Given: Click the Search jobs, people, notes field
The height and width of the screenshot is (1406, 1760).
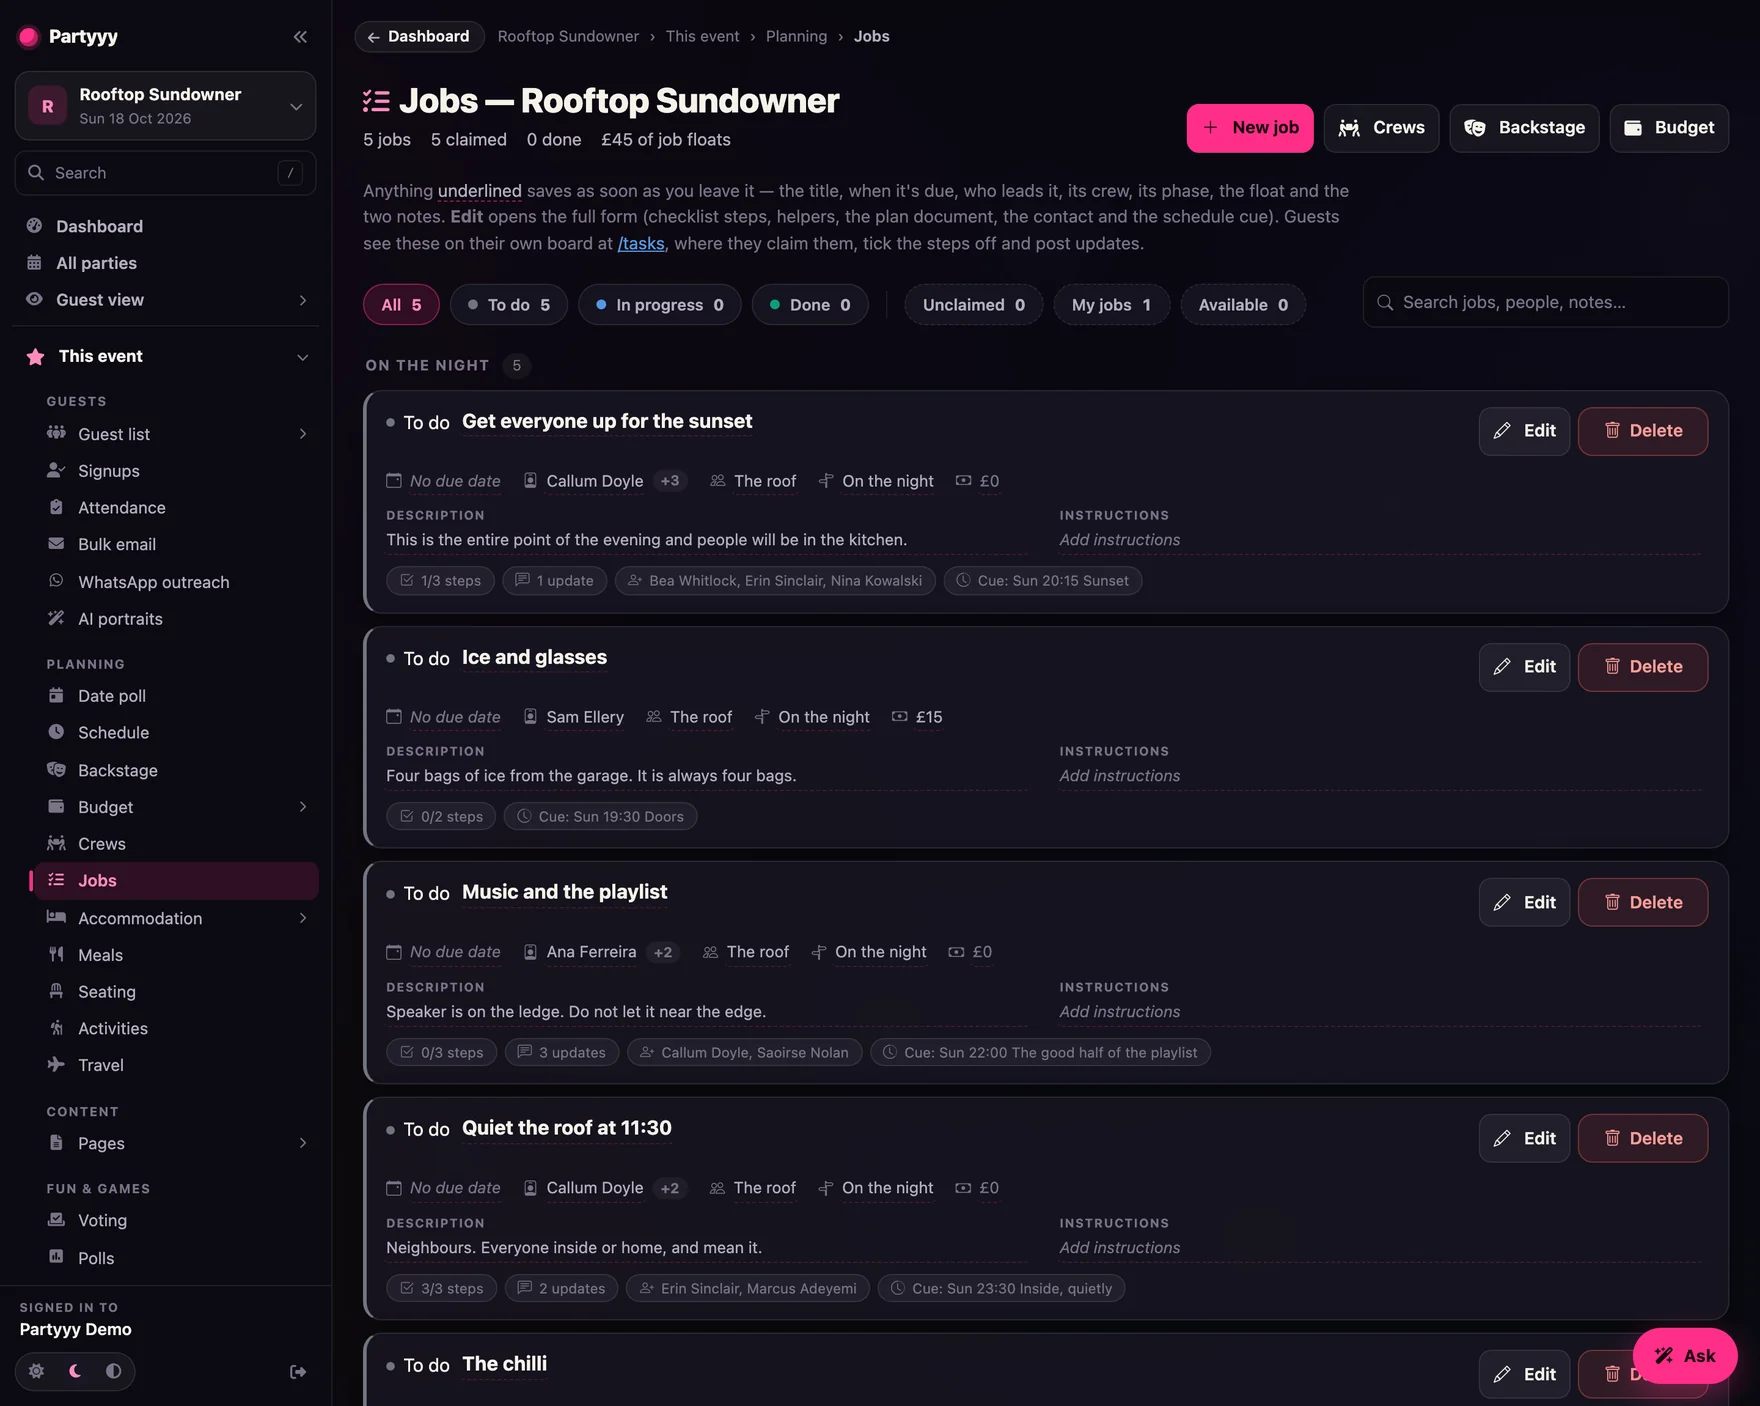Looking at the screenshot, I should 1545,302.
